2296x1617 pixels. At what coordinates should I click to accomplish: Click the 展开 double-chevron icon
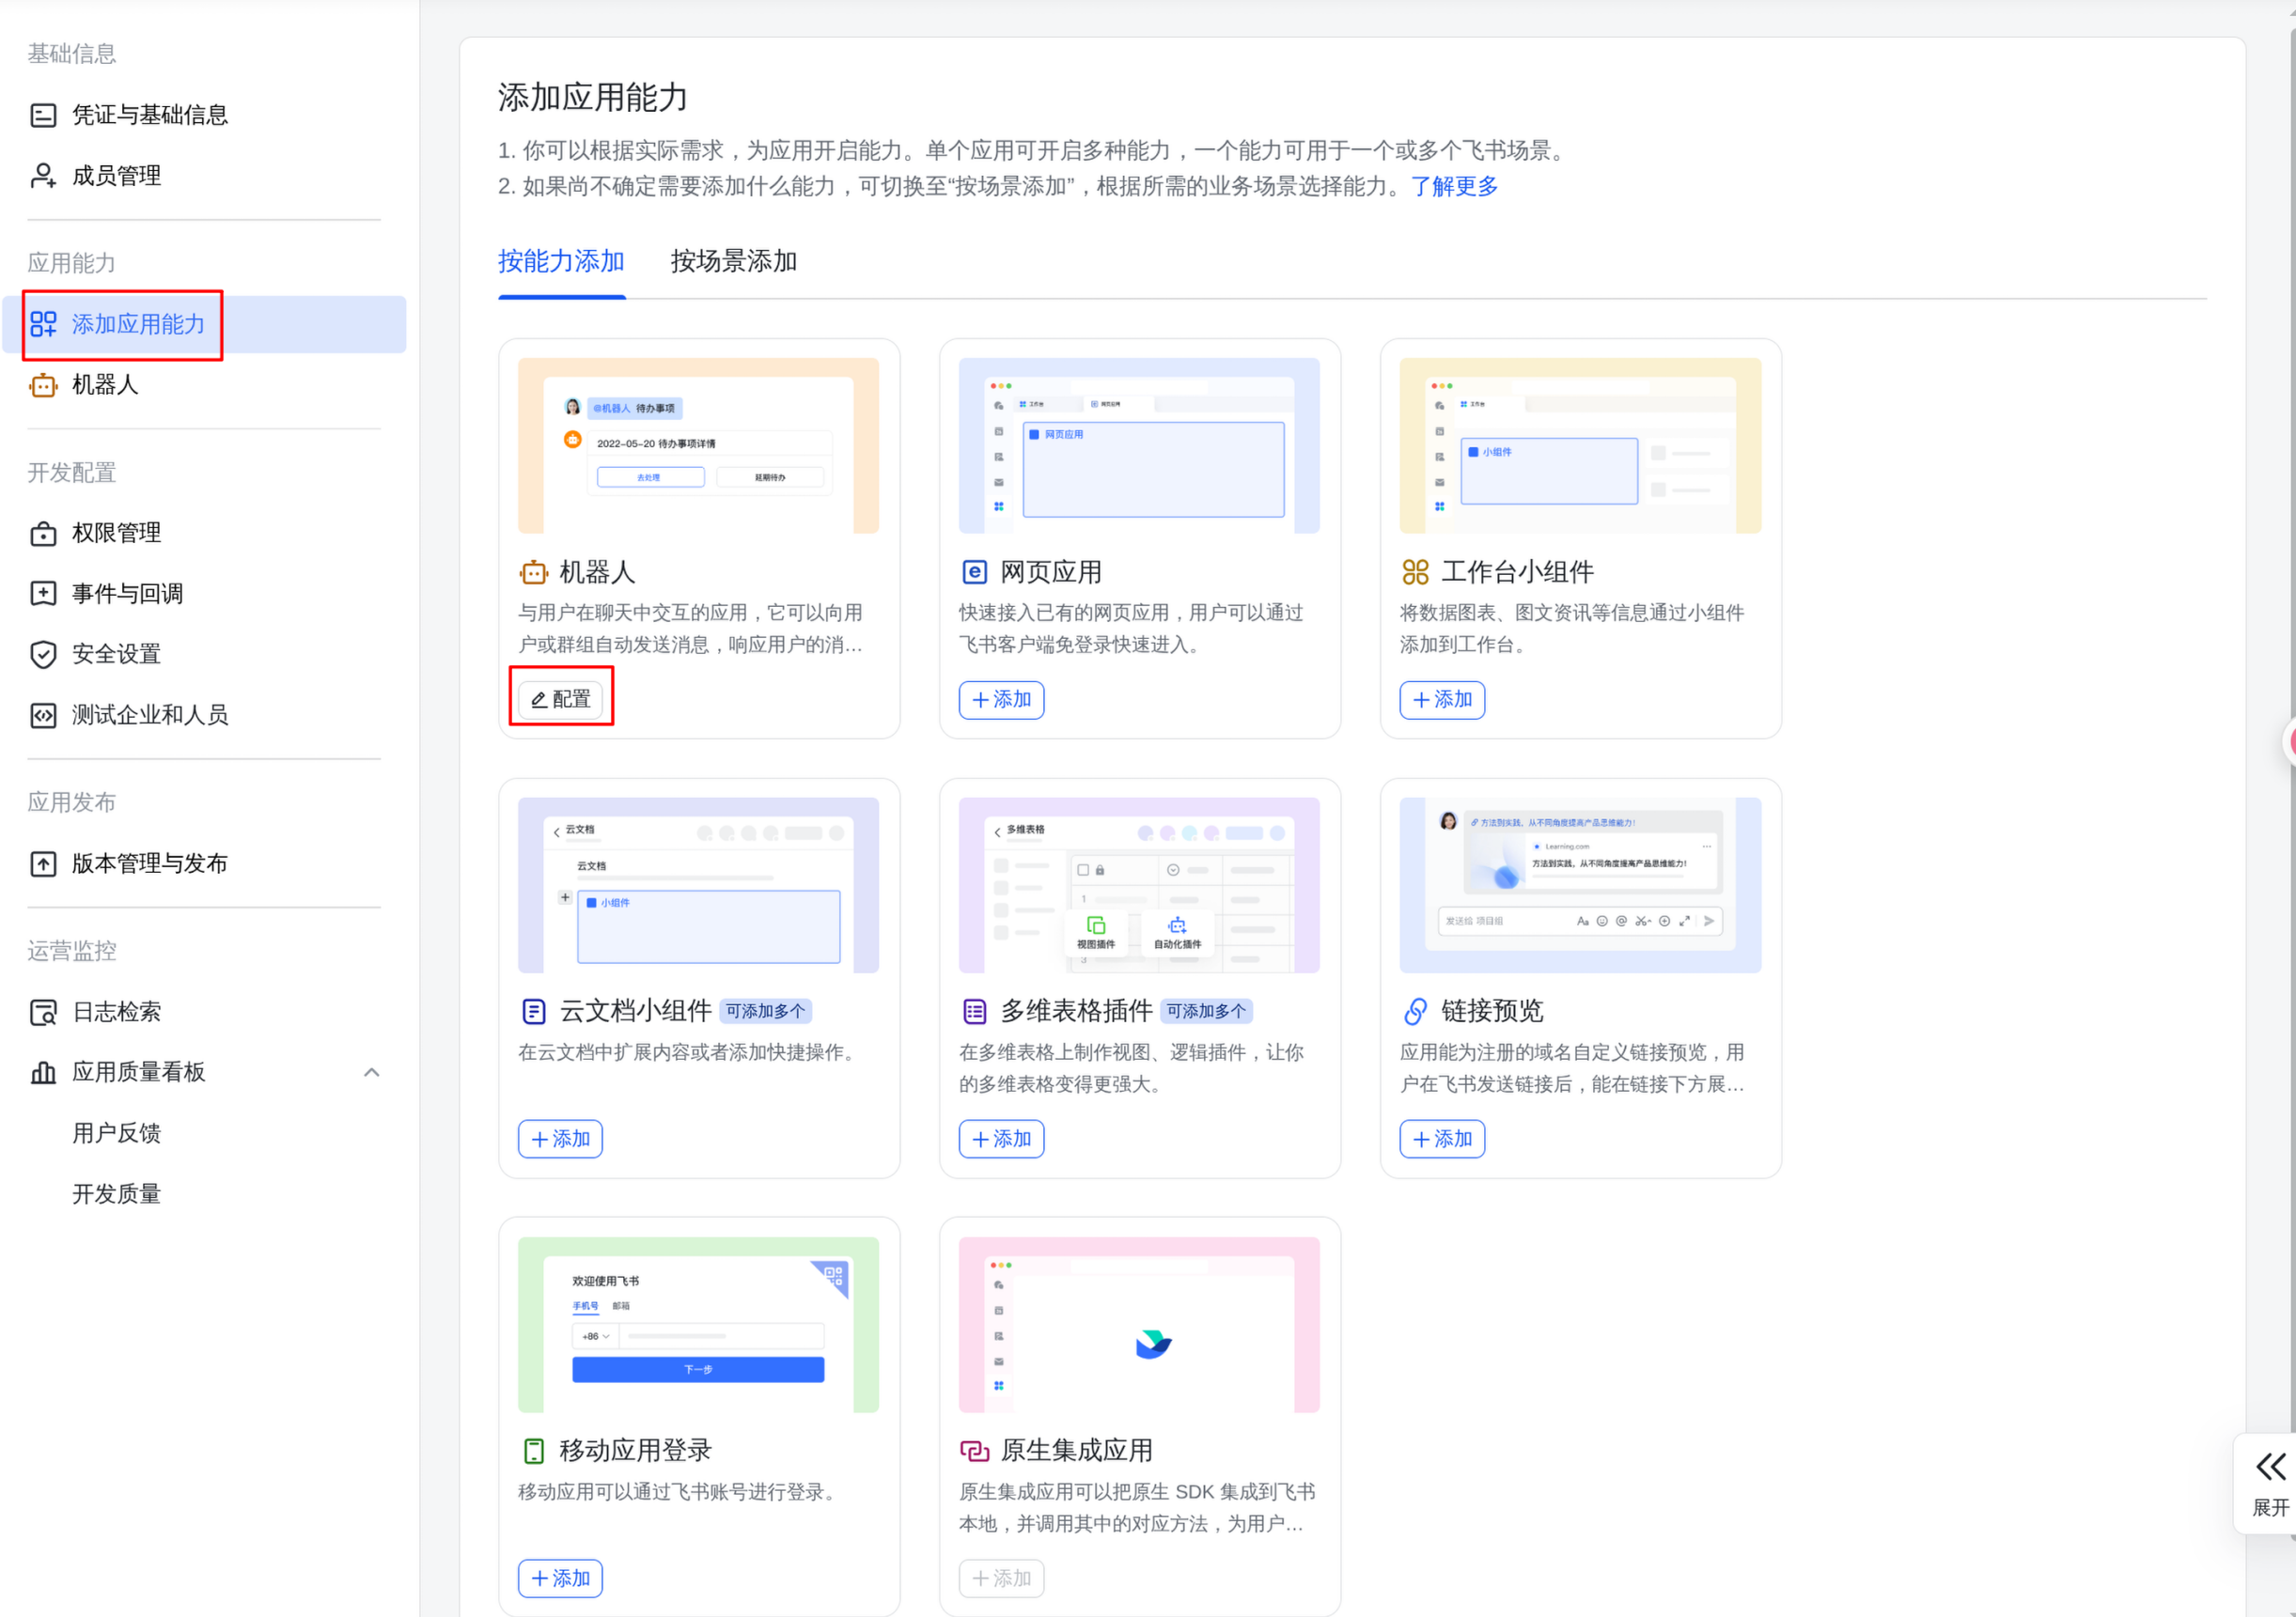coord(2270,1466)
